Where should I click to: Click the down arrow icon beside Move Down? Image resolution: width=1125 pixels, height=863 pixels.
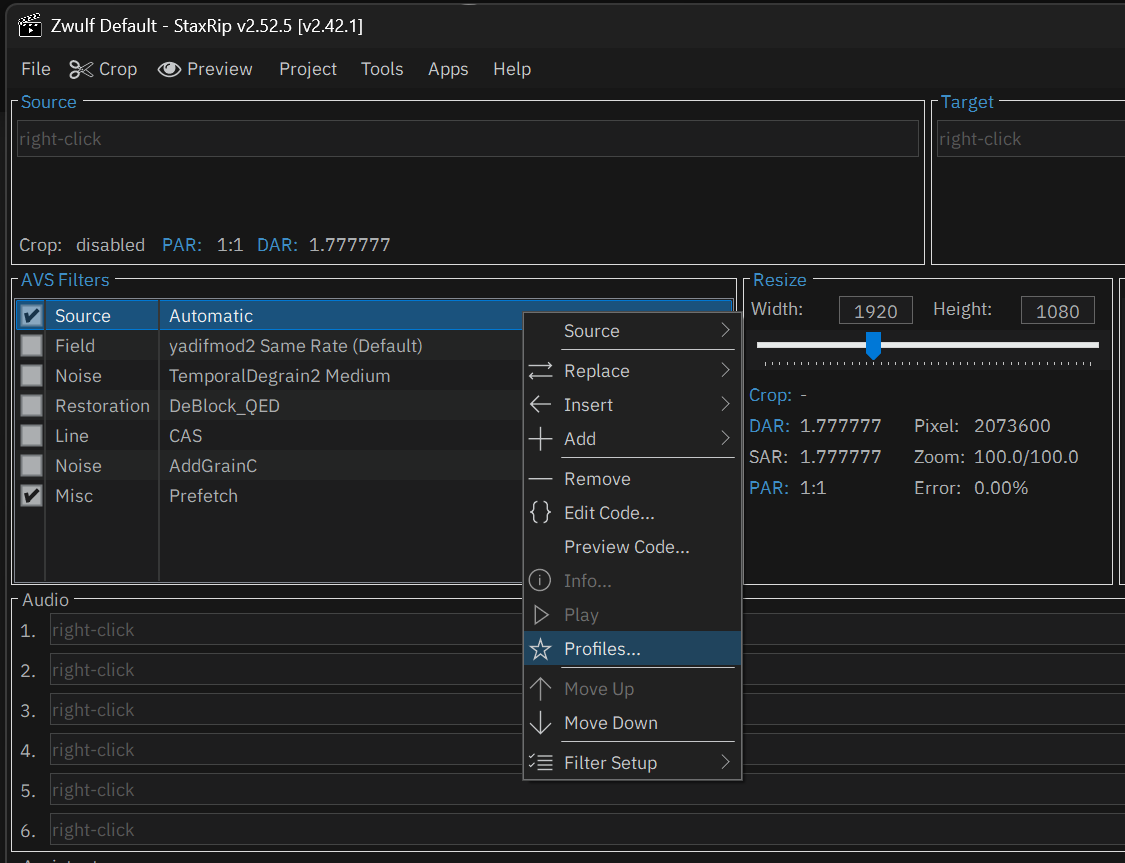click(x=540, y=722)
